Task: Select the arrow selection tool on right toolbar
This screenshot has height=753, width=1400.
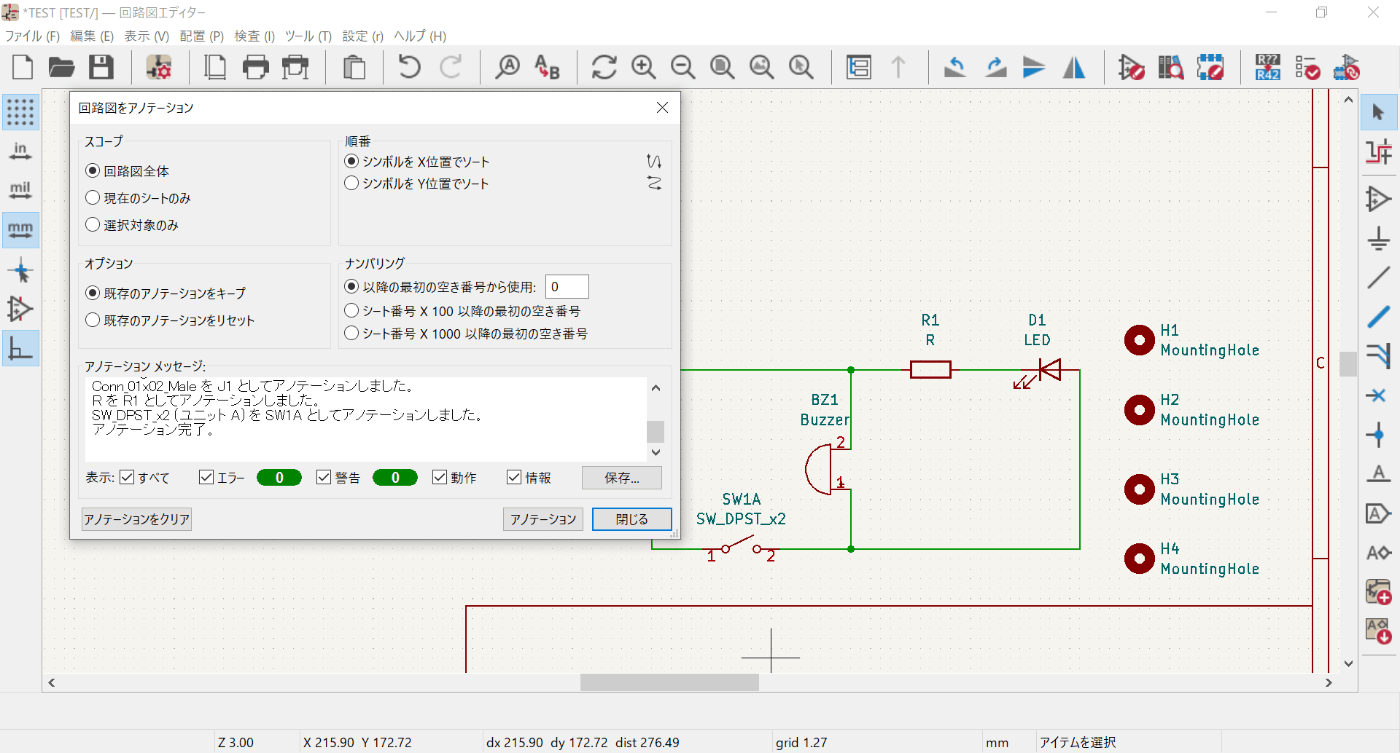Action: point(1379,112)
